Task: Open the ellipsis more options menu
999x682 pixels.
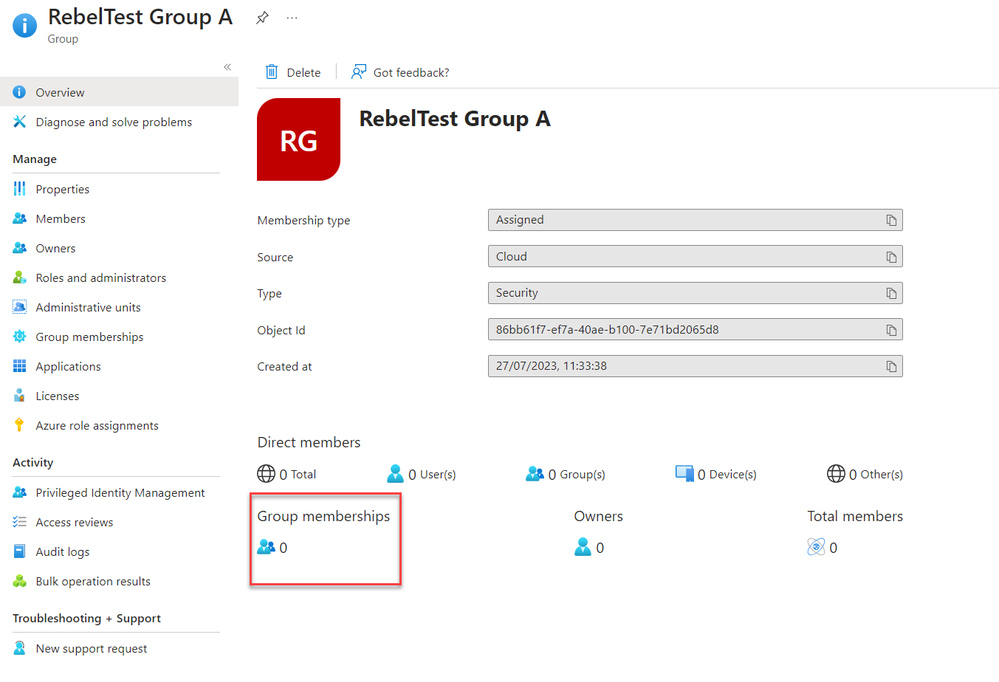Action: tap(292, 18)
